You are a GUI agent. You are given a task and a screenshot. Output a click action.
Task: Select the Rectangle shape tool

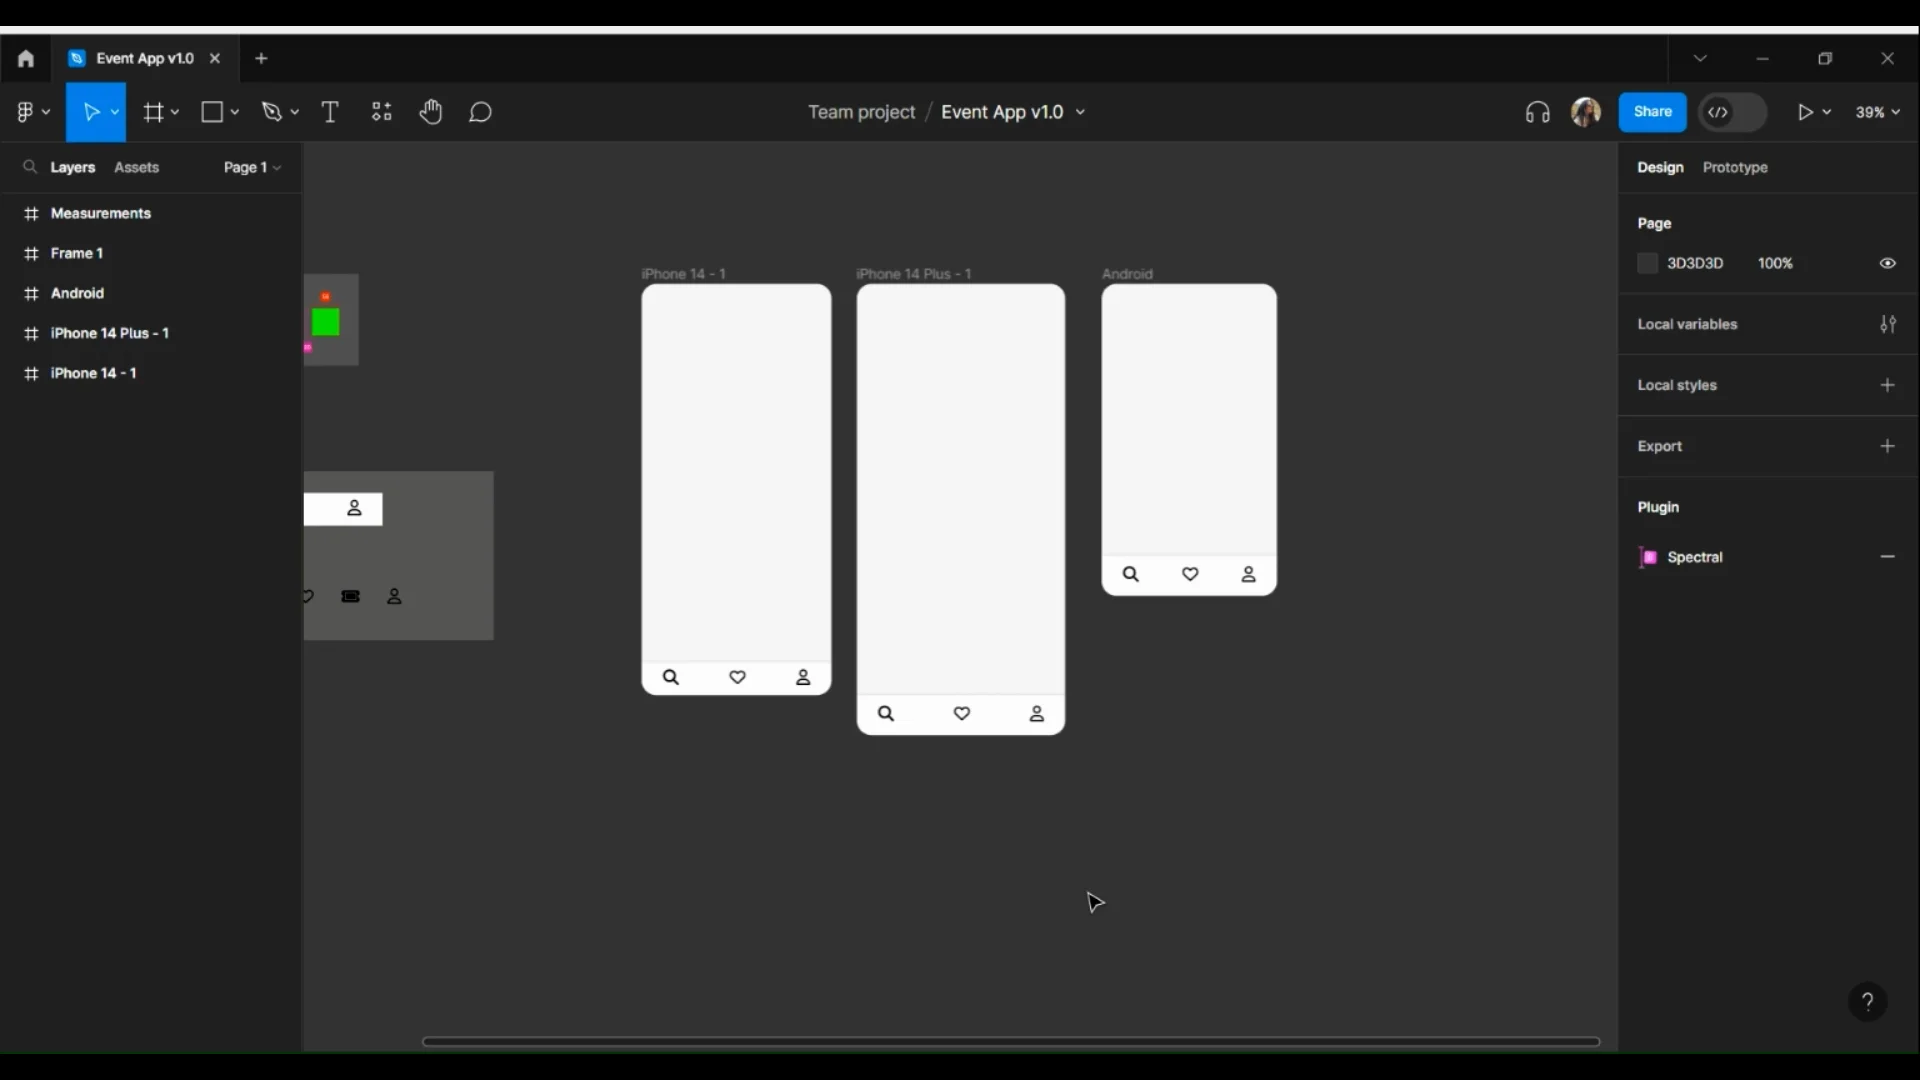point(211,112)
